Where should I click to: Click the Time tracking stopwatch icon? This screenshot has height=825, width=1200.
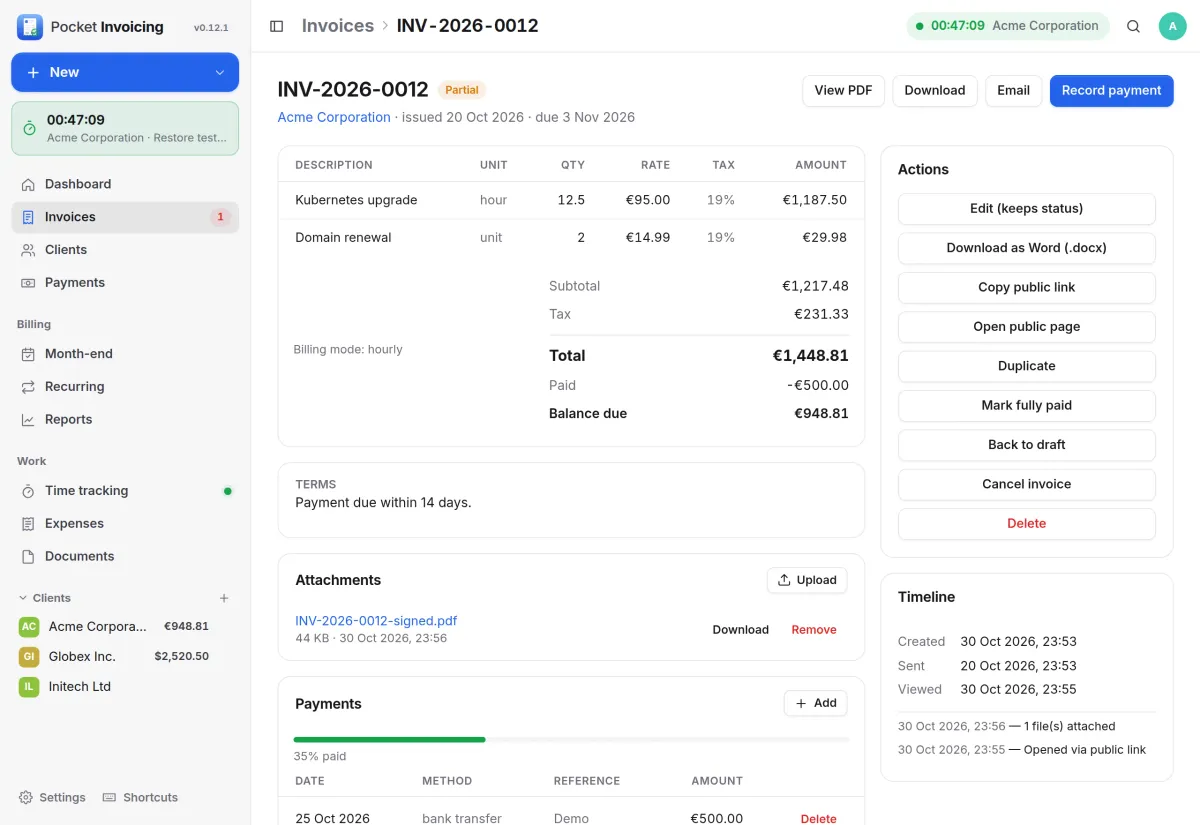coord(29,491)
